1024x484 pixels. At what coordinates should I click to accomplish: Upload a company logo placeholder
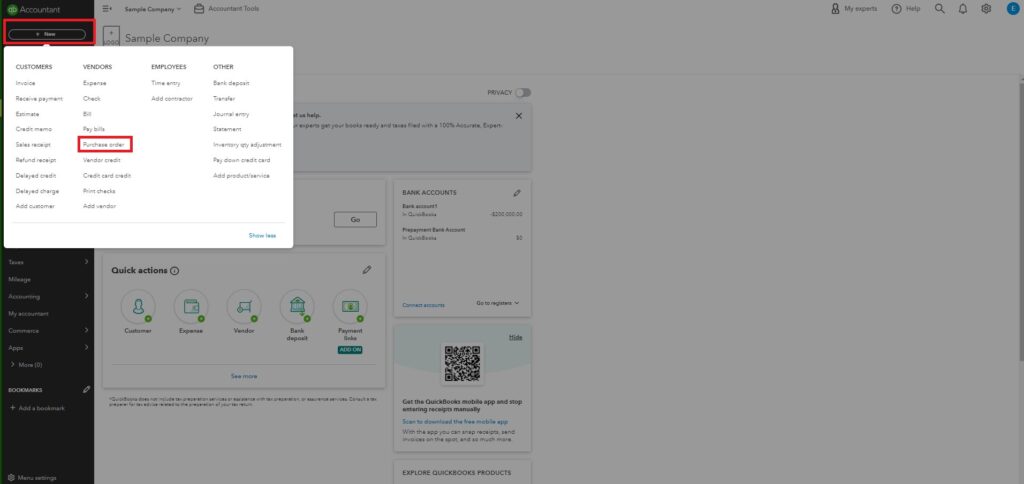click(111, 37)
